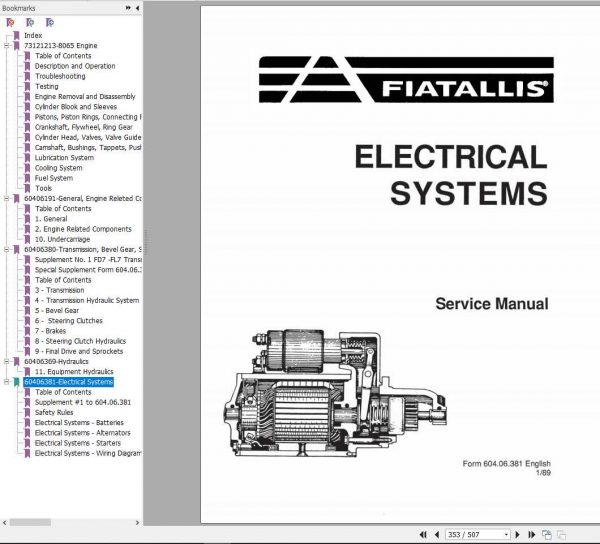
Task: Collapse the 60406380-Transmission bookmark node
Action: coord(6,249)
